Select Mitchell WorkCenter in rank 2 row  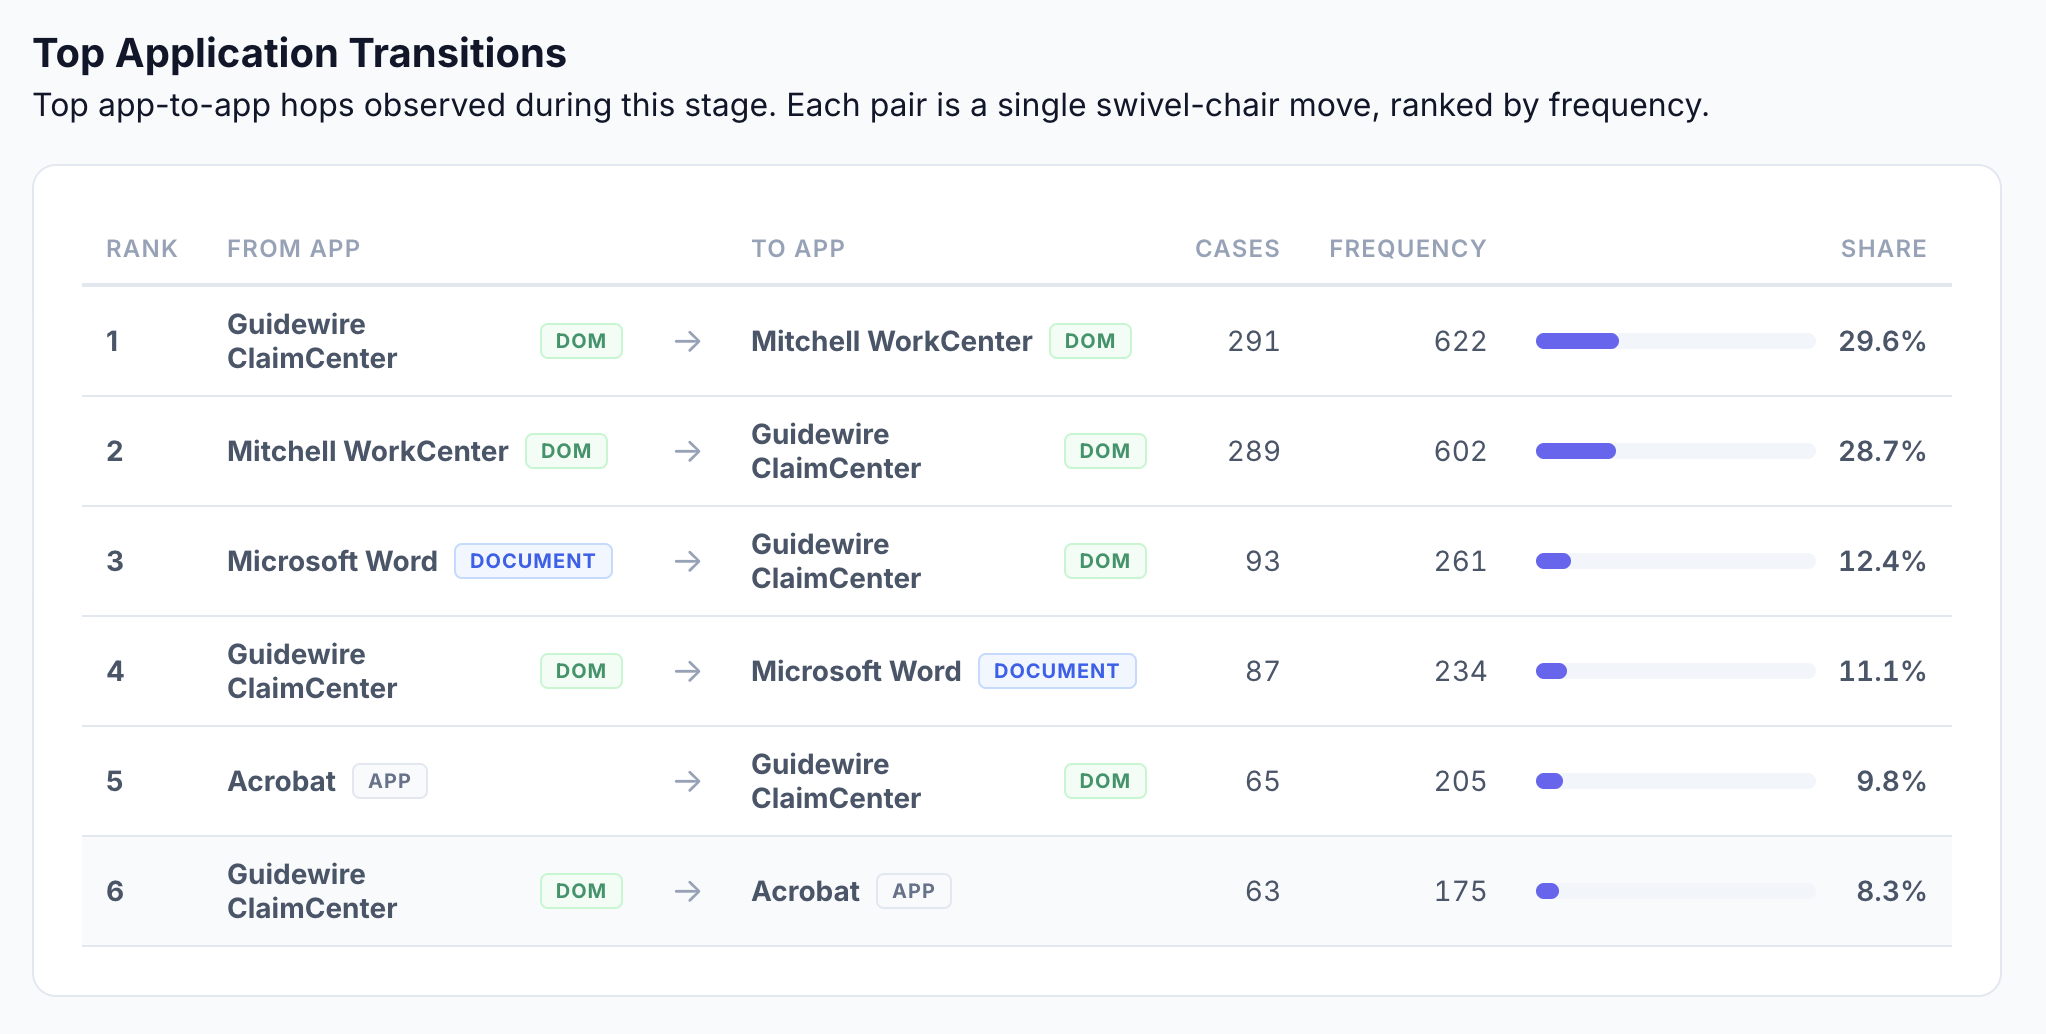(x=367, y=452)
